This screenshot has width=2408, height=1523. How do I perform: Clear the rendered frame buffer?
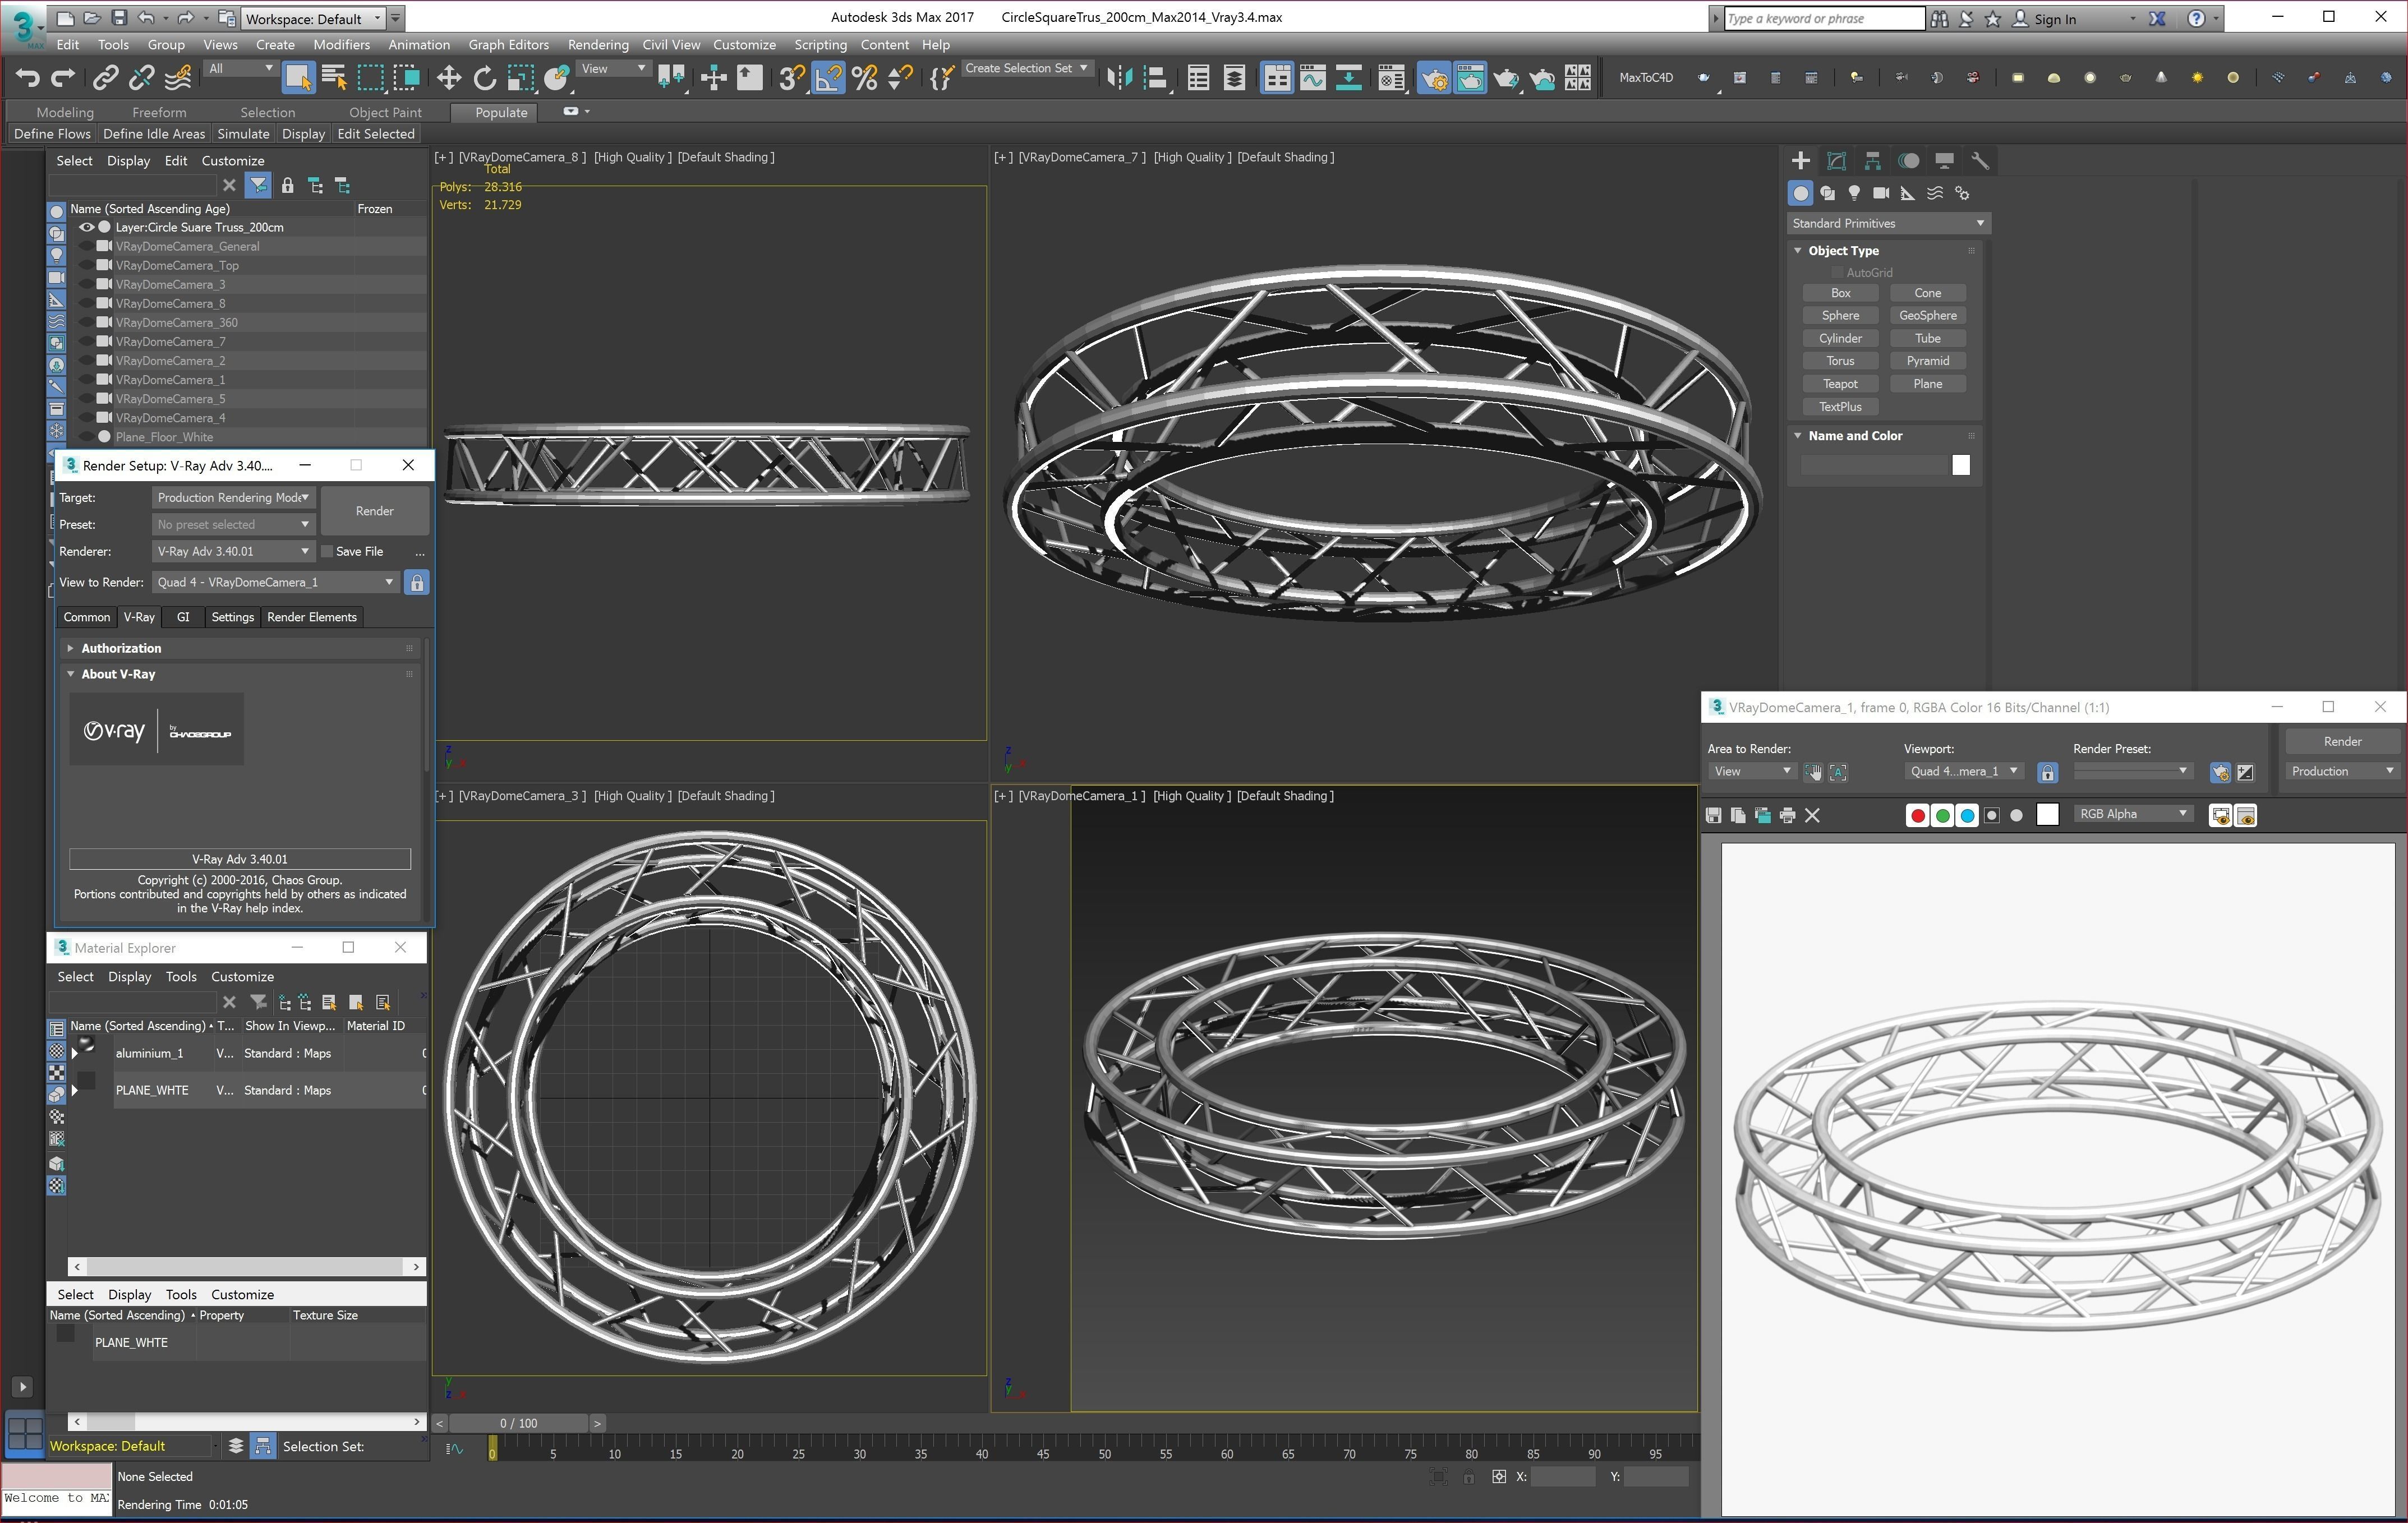click(x=1812, y=816)
